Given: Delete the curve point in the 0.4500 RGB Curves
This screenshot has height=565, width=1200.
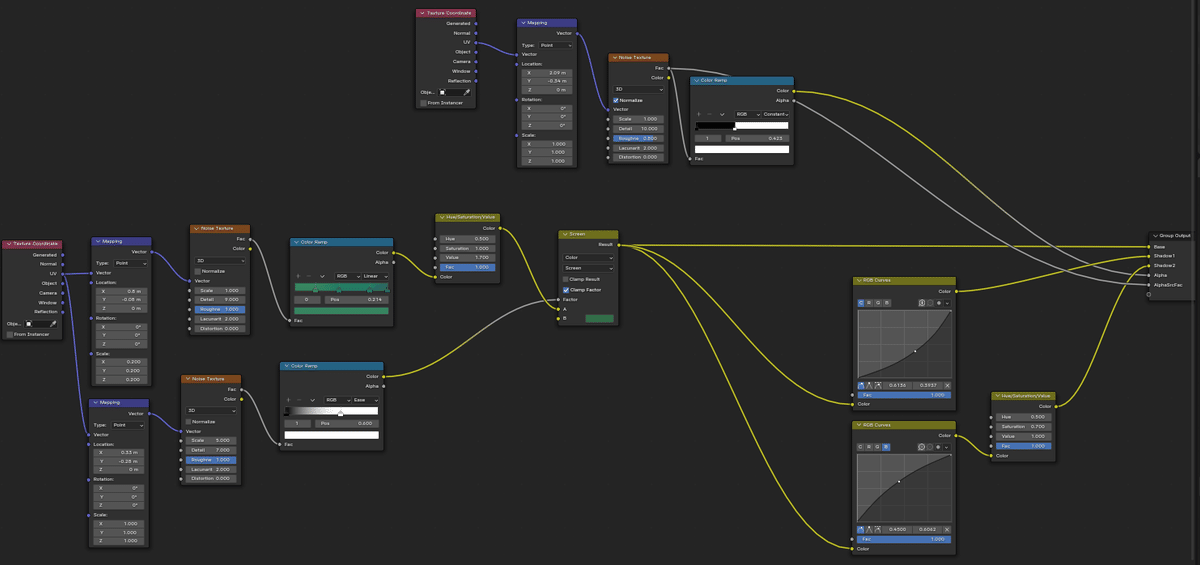Looking at the screenshot, I should 947,530.
